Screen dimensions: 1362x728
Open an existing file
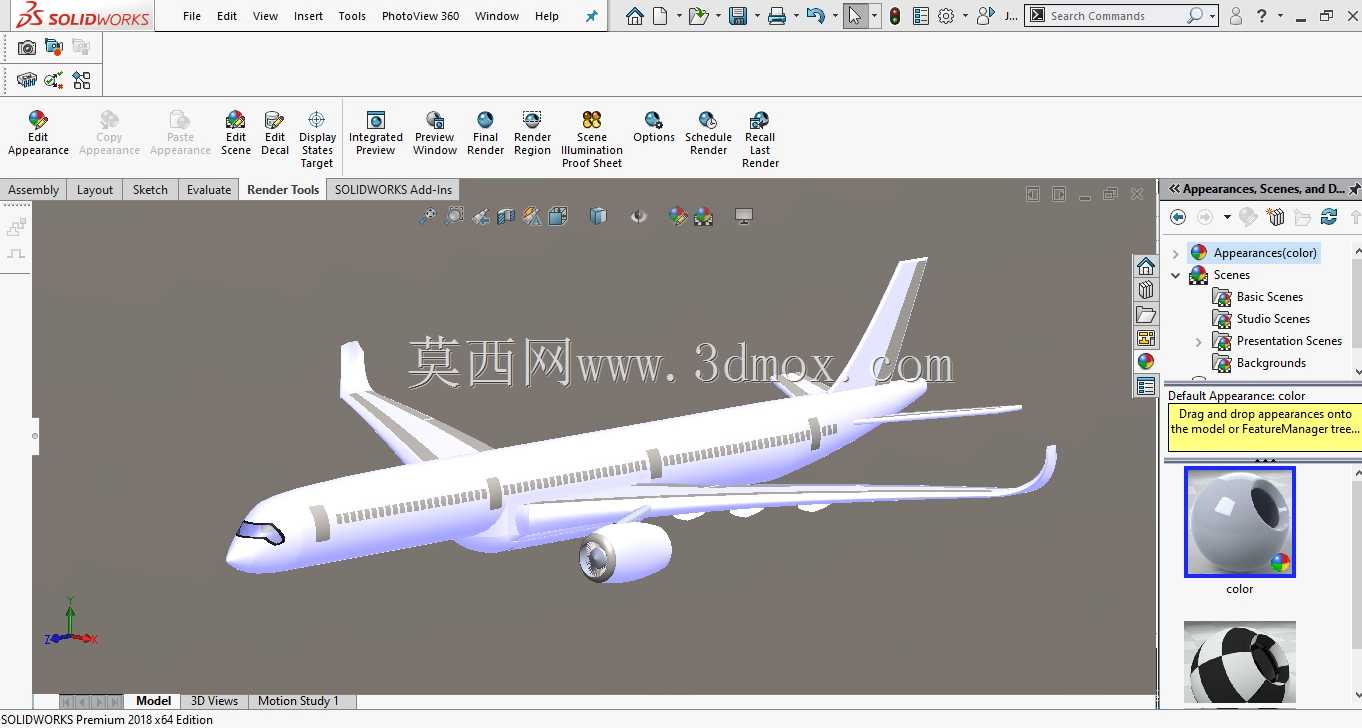tap(698, 16)
